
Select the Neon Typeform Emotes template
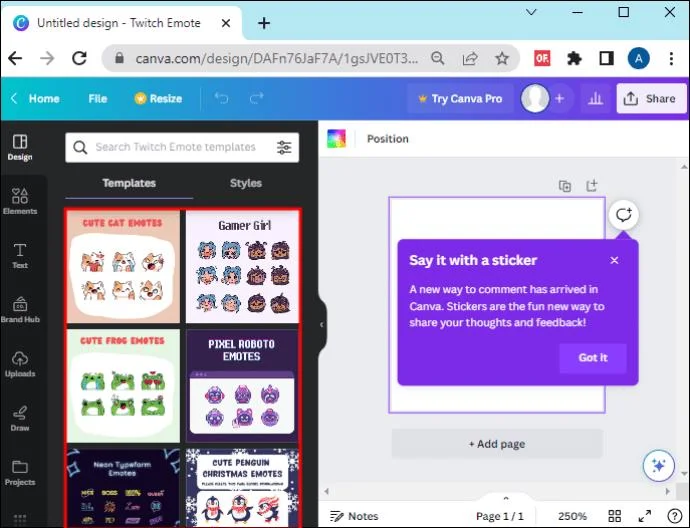tap(124, 488)
